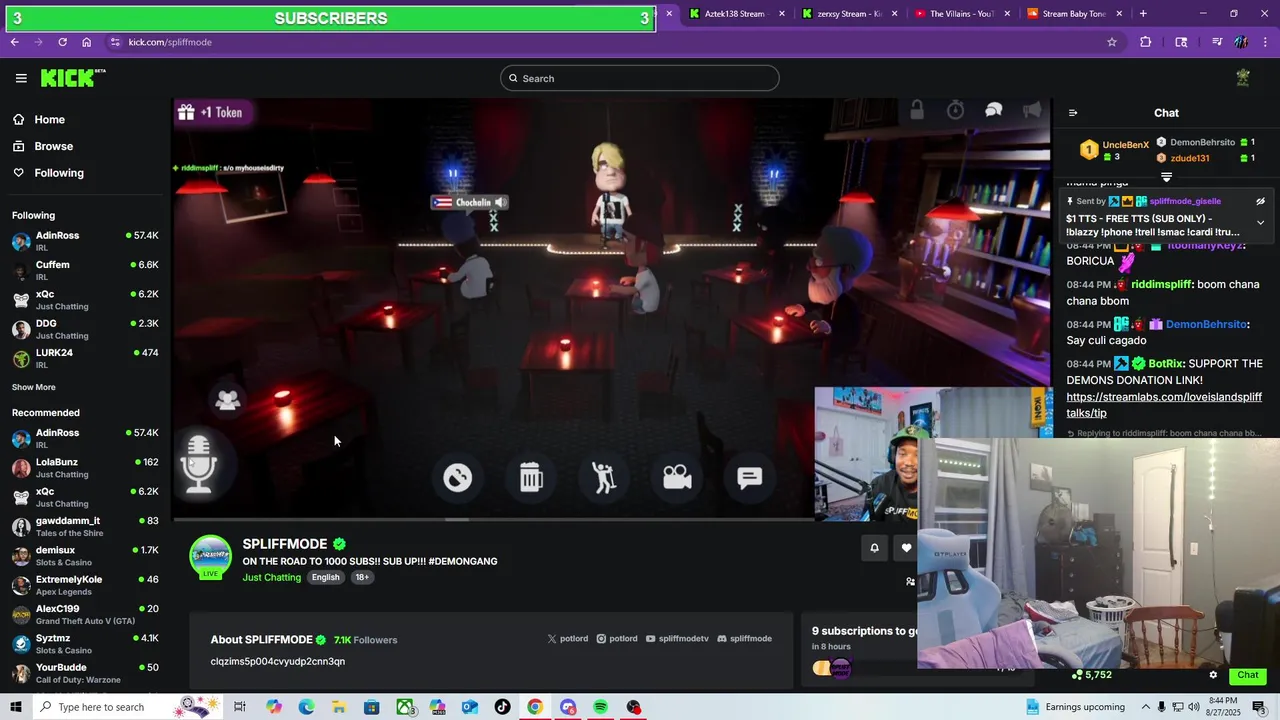The height and width of the screenshot is (720, 1280).
Task: Click the video camera icon in the game toolbar
Action: tap(677, 478)
